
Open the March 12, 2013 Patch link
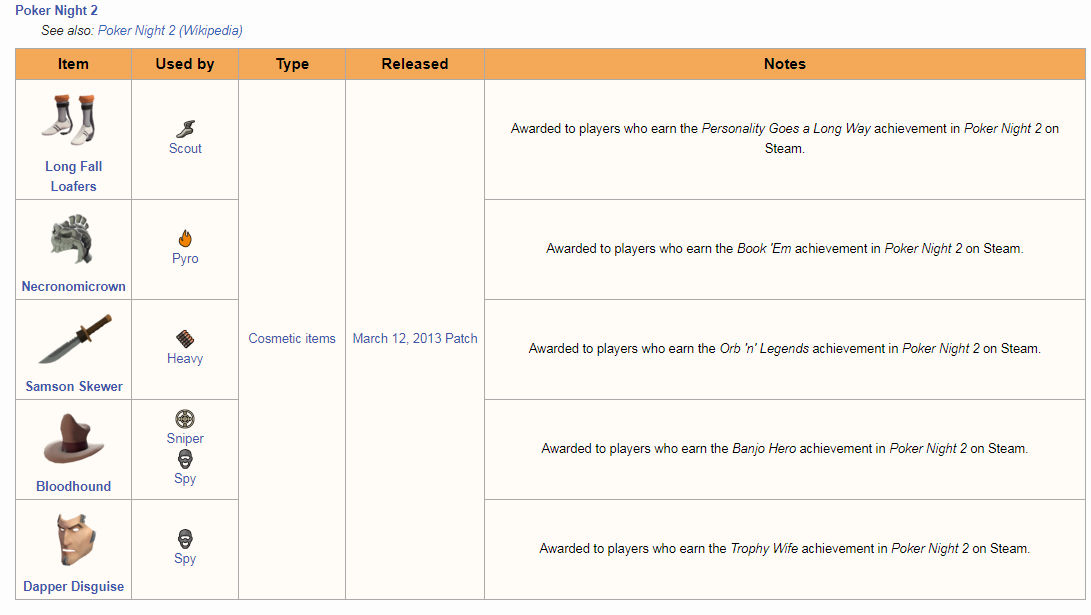pyautogui.click(x=415, y=338)
